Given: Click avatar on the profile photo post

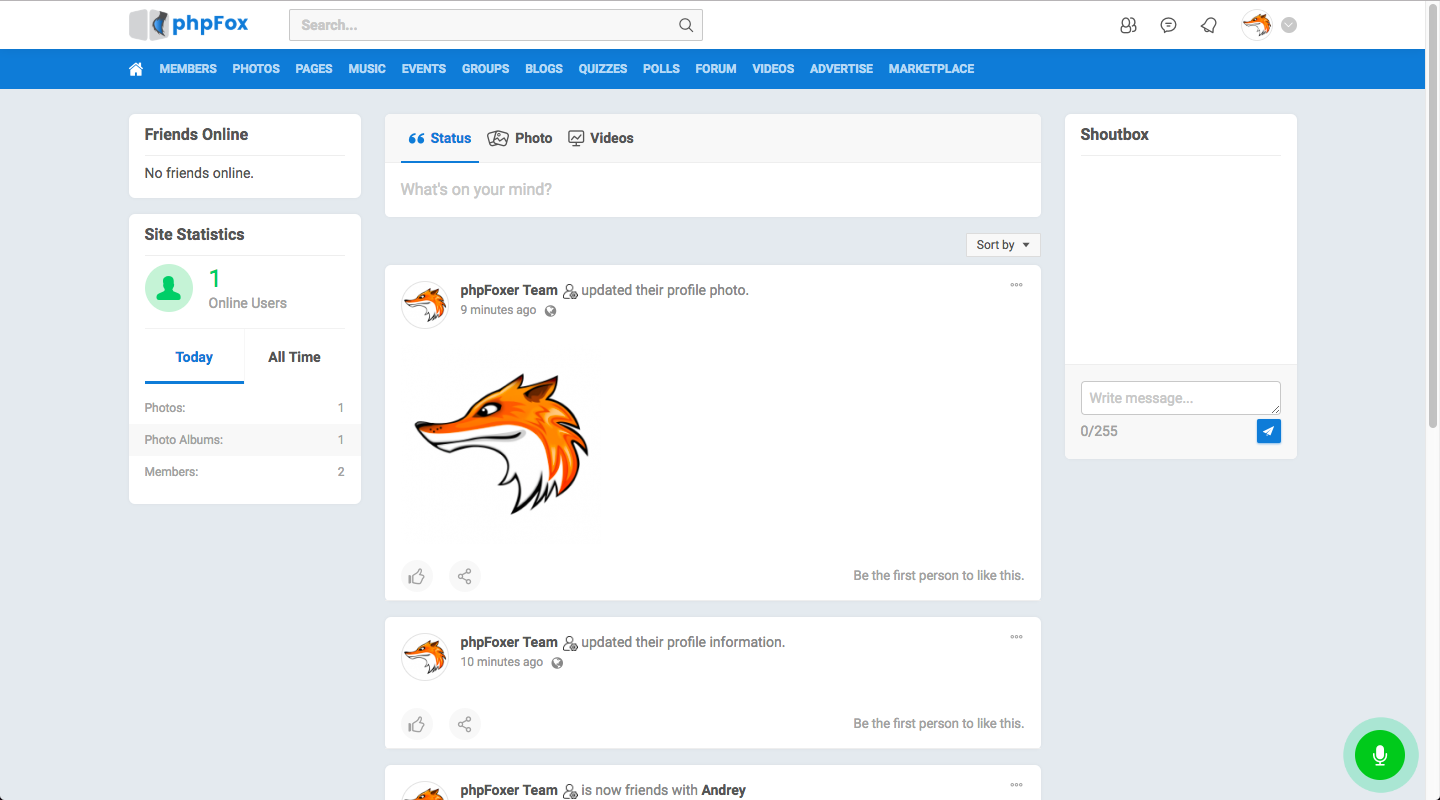Looking at the screenshot, I should (x=425, y=305).
